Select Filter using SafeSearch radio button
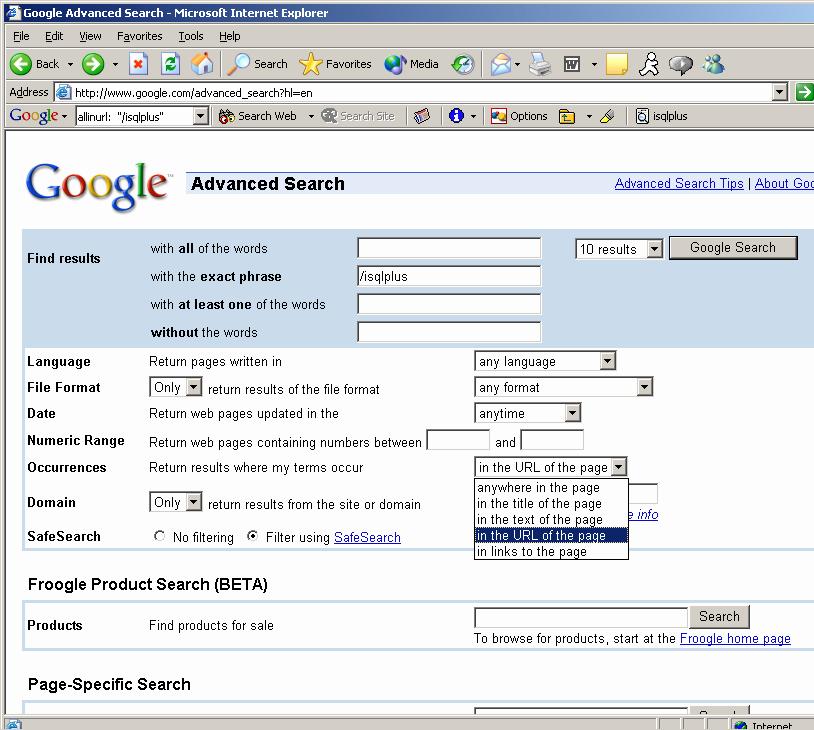Viewport: 814px width, 730px height. pos(252,536)
